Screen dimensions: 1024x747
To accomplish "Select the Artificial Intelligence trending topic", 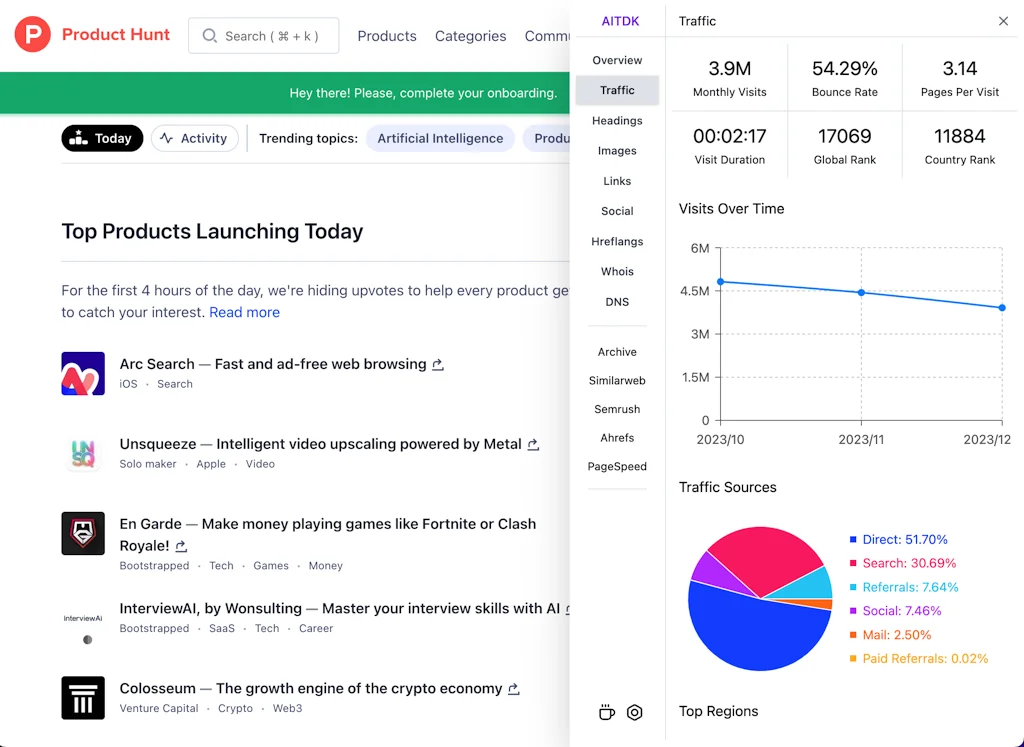I will pyautogui.click(x=440, y=139).
